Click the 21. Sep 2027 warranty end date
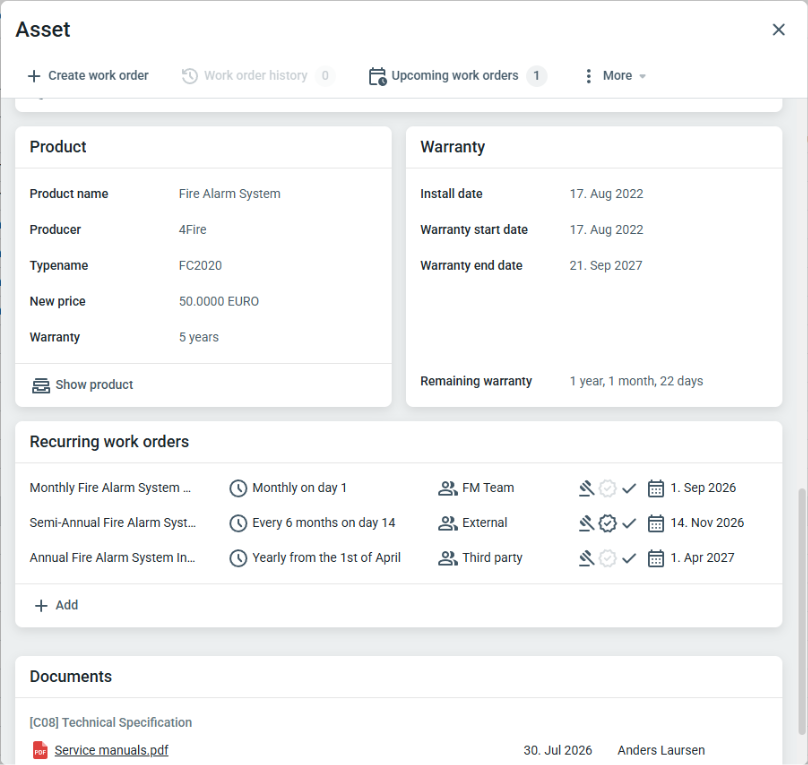The image size is (808, 765). 606,266
